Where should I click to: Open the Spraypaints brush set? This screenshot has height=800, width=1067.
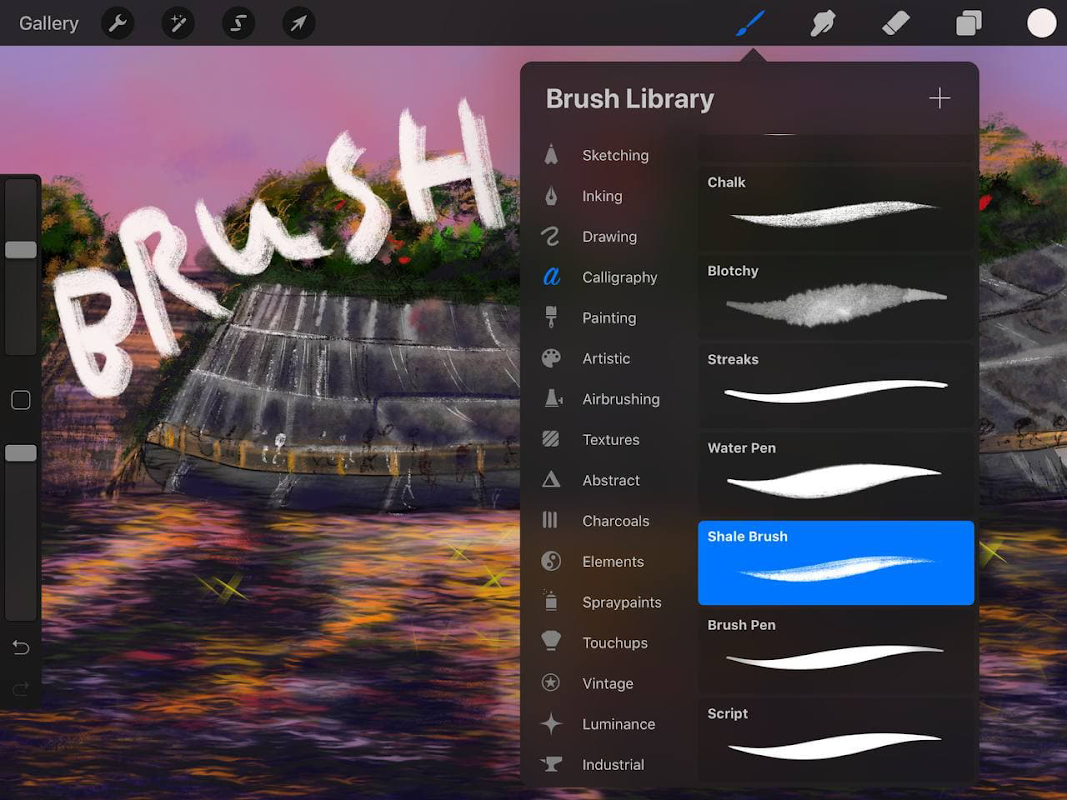(x=621, y=603)
